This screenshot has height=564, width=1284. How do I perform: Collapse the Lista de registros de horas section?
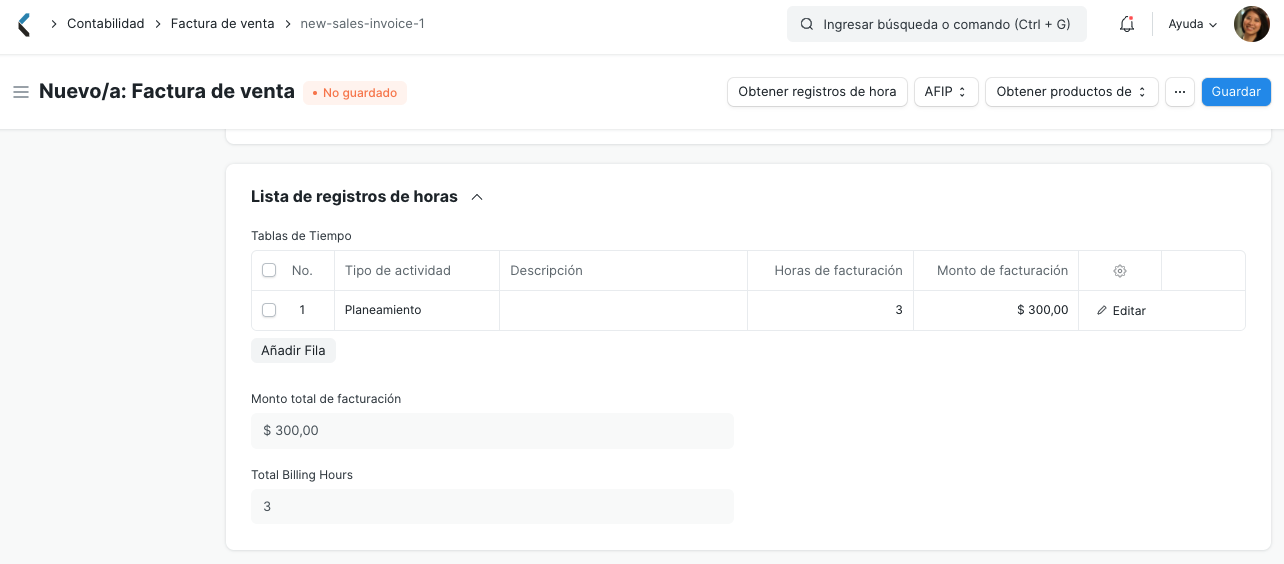(477, 197)
